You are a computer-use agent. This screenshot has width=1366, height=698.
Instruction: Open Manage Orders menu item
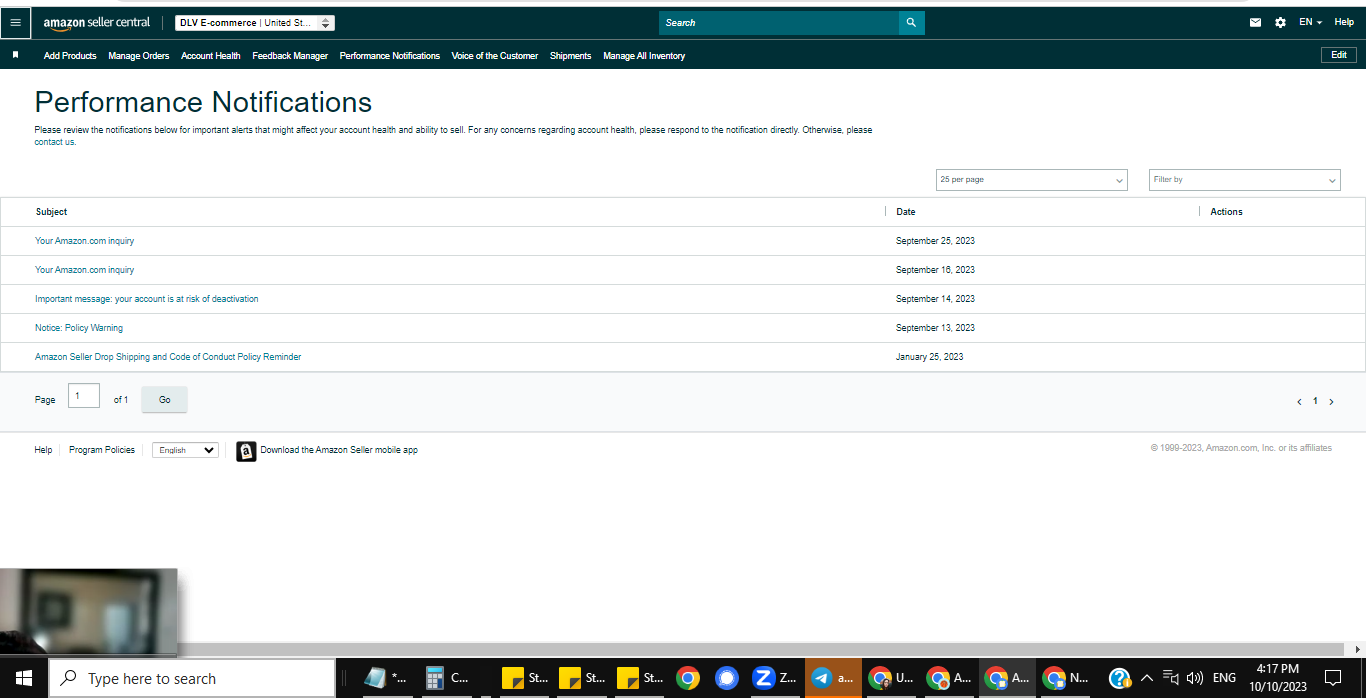pos(139,56)
